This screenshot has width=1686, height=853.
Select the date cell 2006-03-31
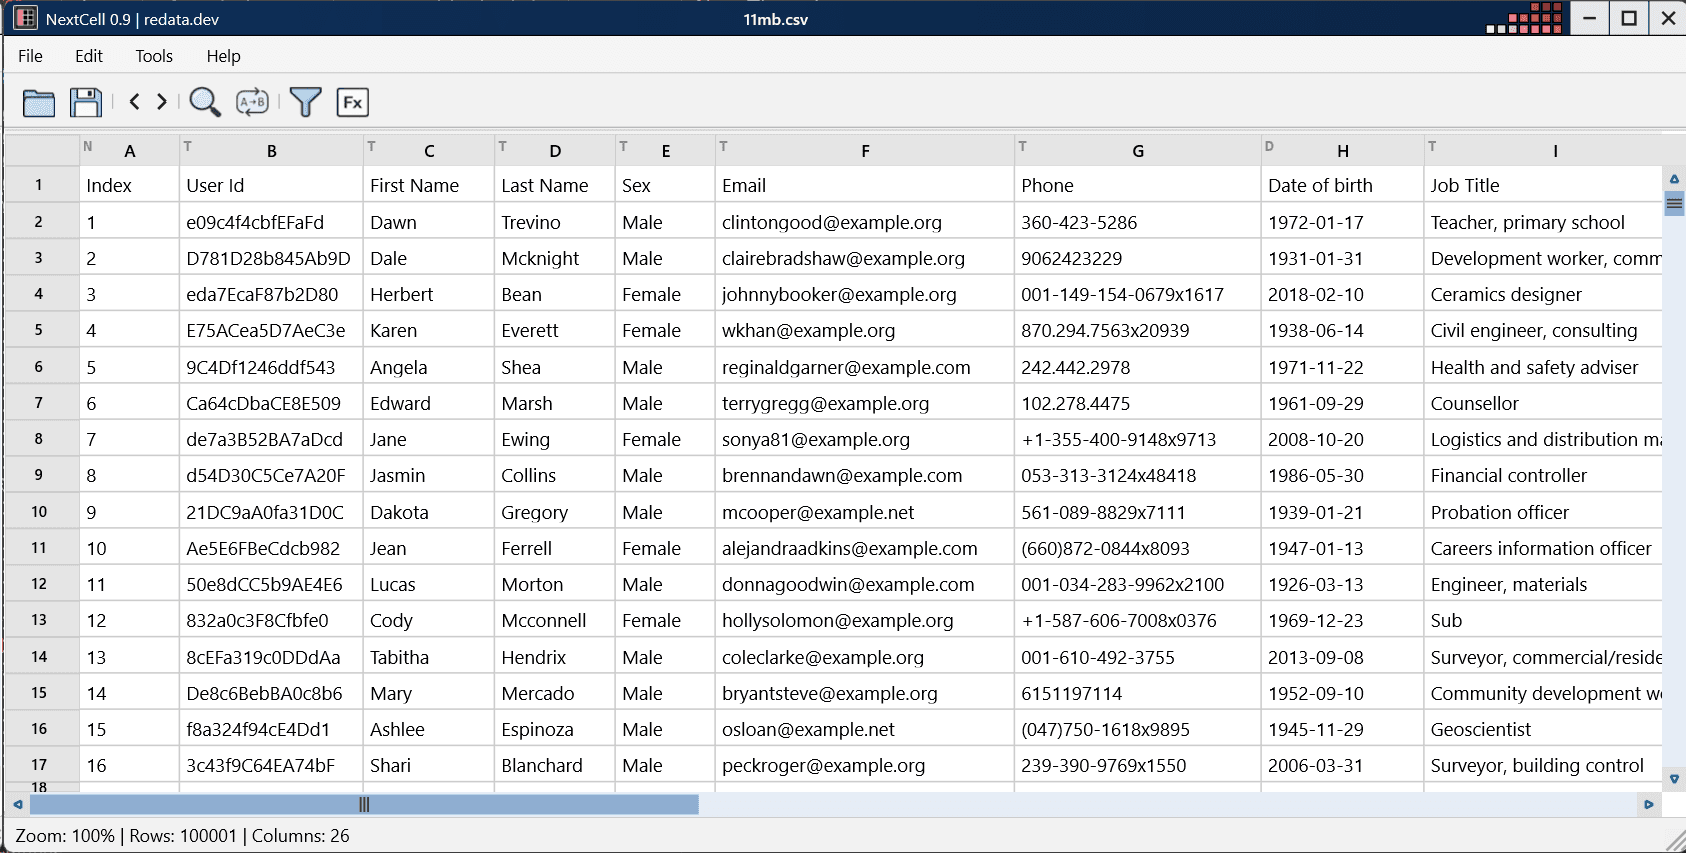tap(1343, 765)
